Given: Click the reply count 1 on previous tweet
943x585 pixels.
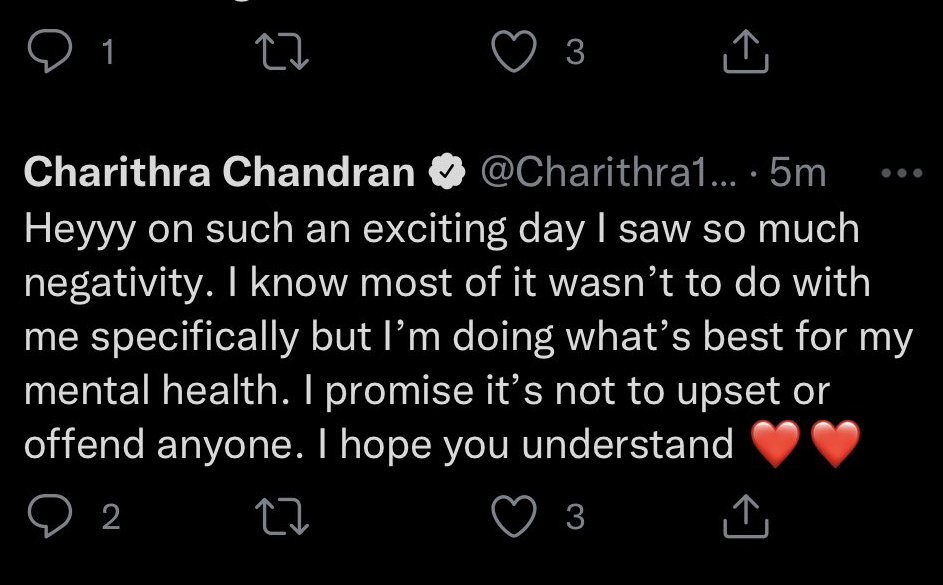Looking at the screenshot, I should 110,53.
